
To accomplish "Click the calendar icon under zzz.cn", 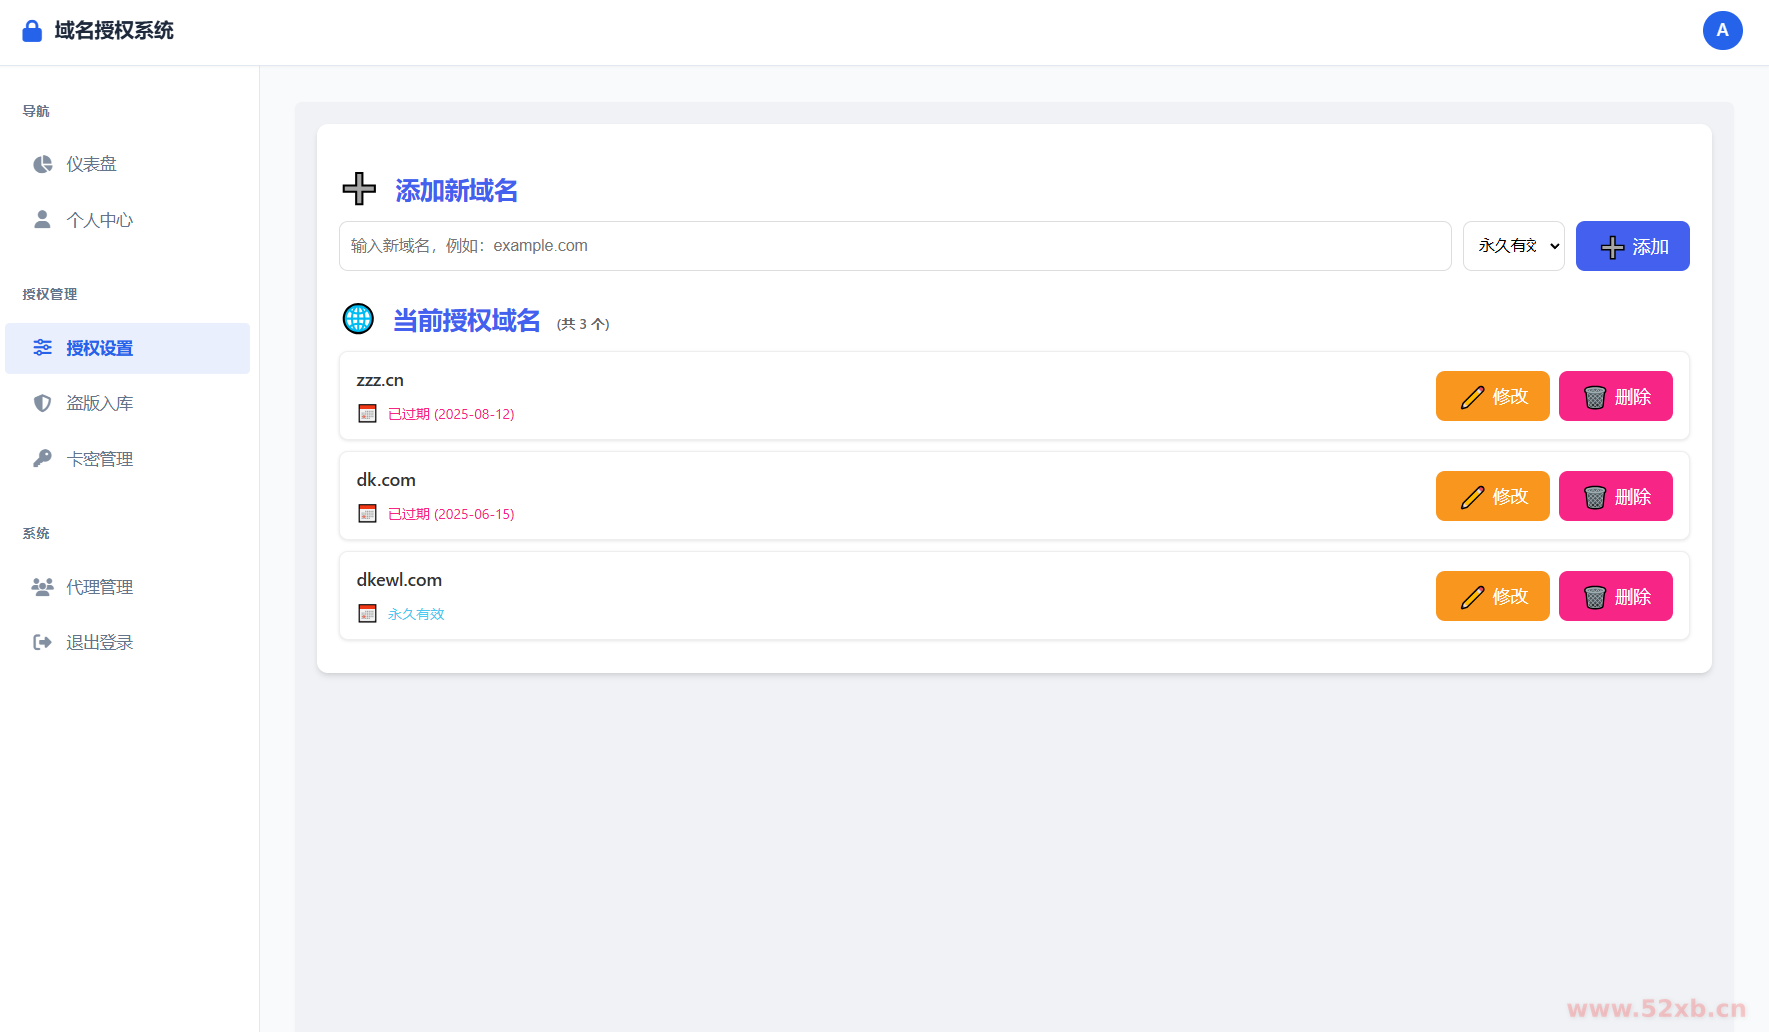I will 367,414.
